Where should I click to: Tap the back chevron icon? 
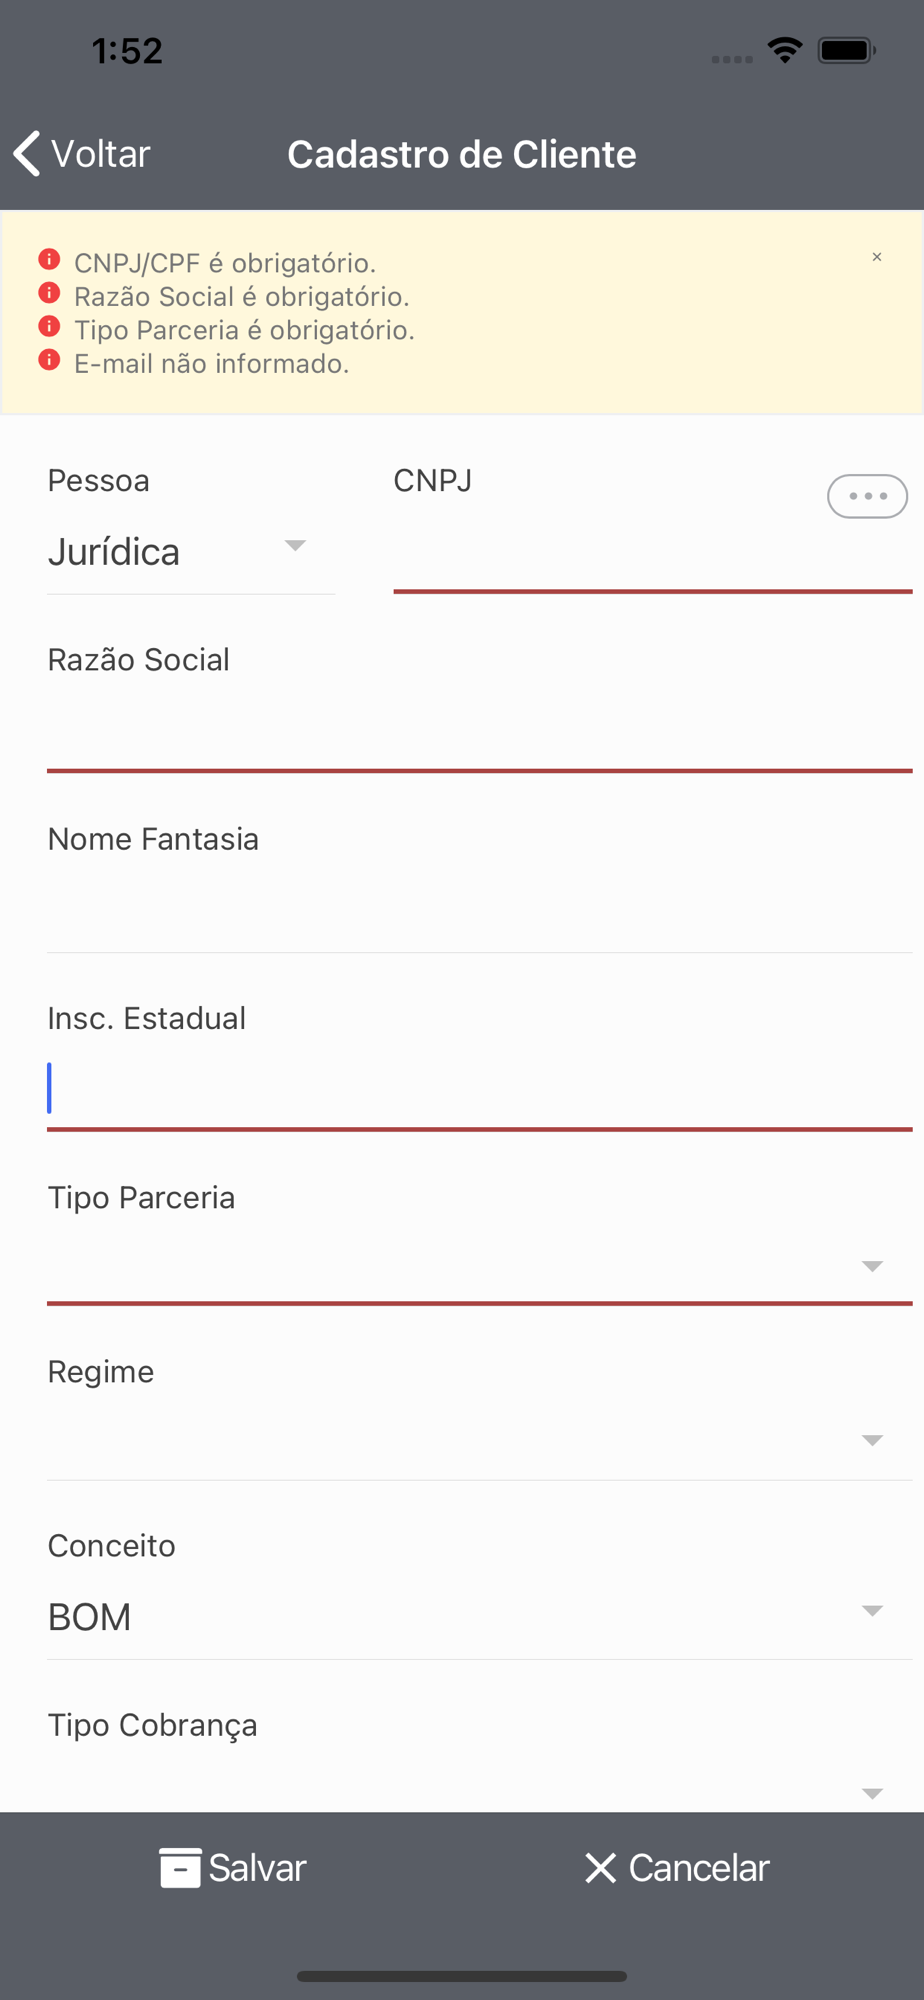(28, 154)
